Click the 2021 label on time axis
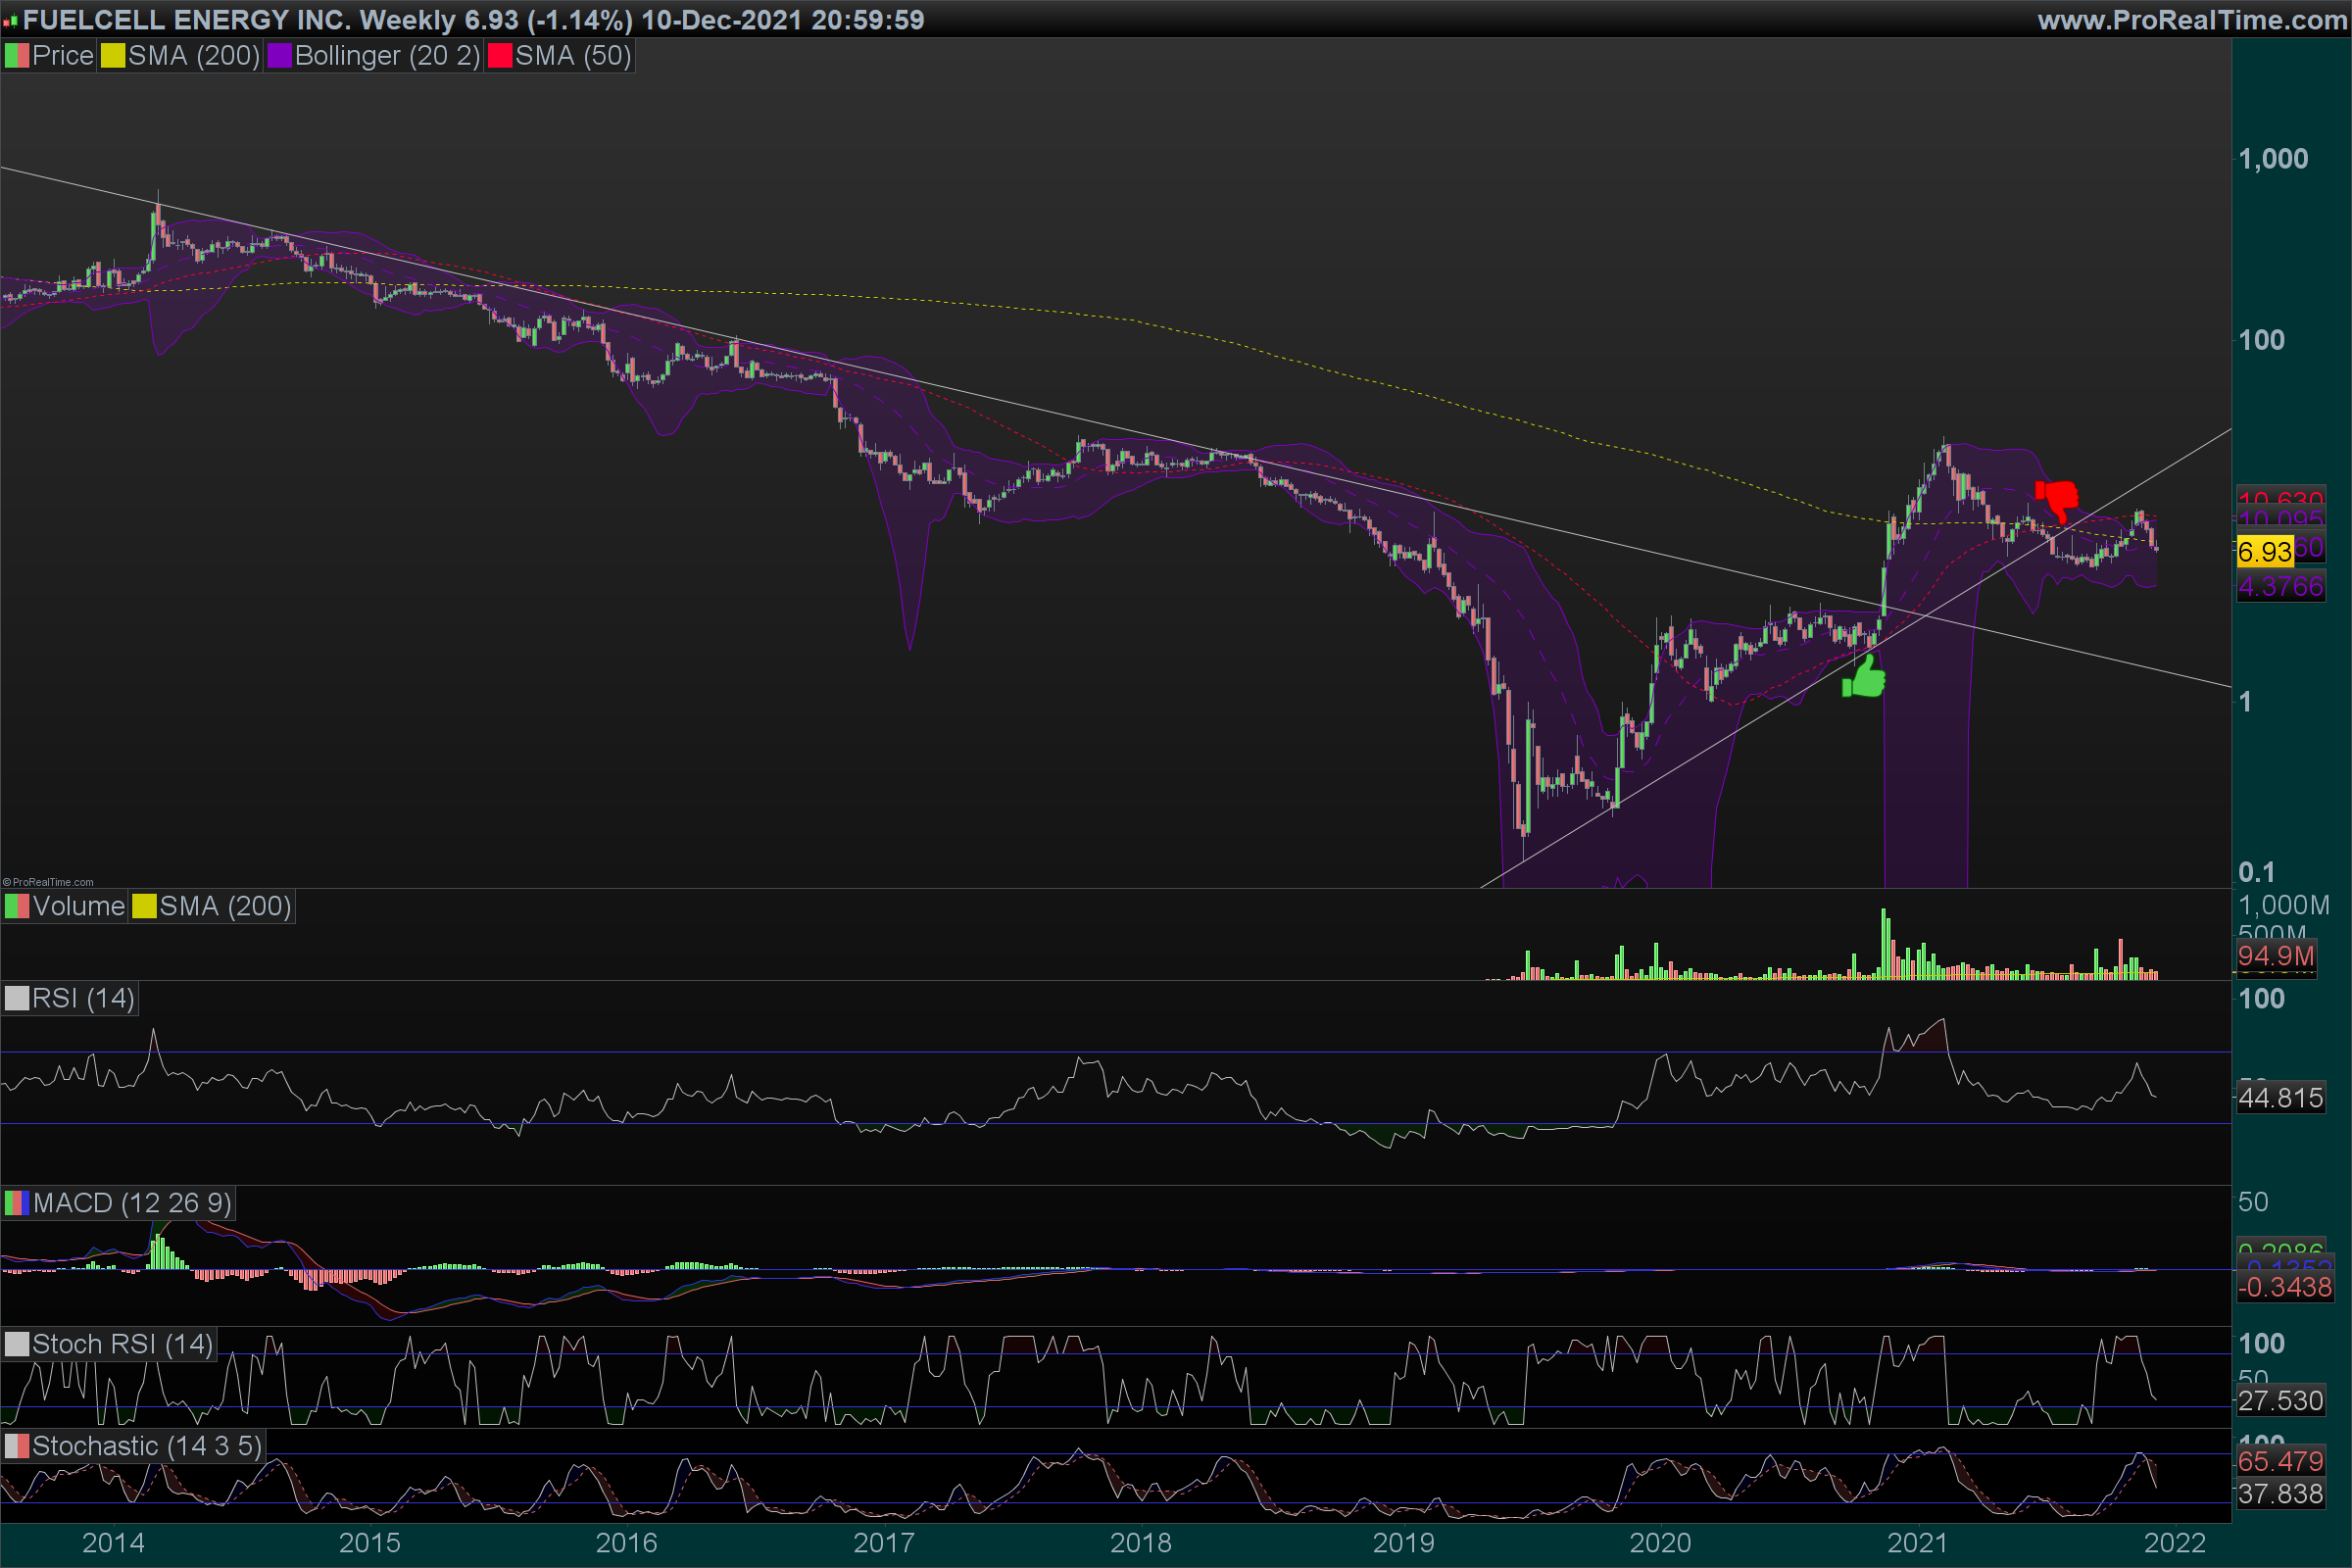 [1917, 1542]
